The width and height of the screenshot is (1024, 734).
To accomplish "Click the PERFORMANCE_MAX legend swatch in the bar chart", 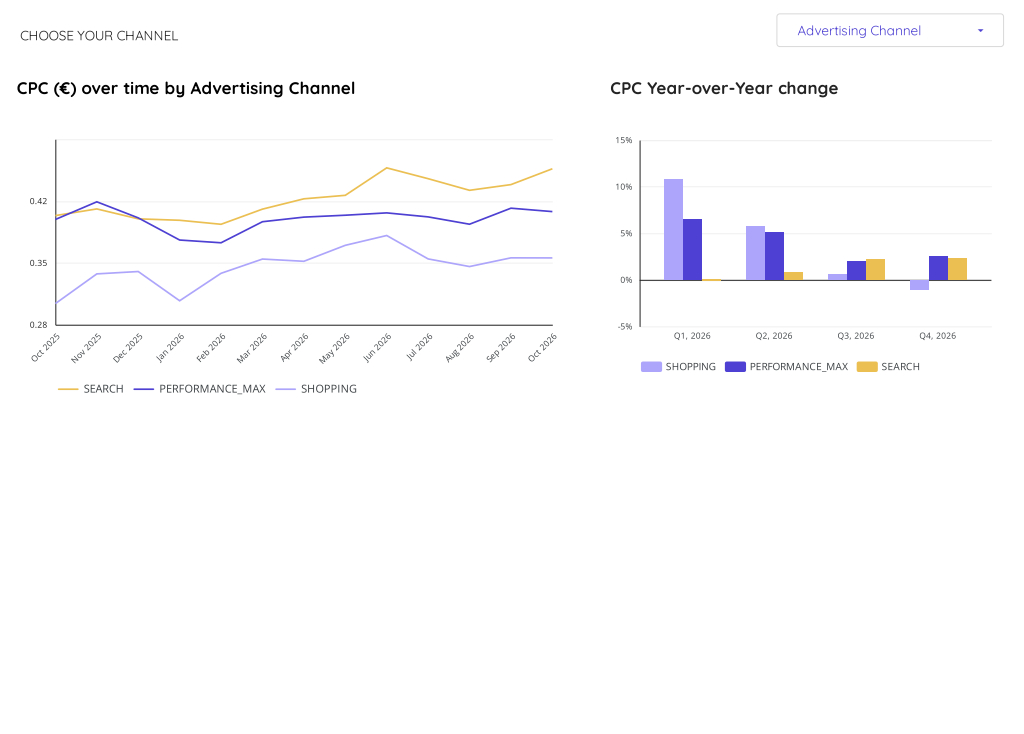I will (735, 367).
